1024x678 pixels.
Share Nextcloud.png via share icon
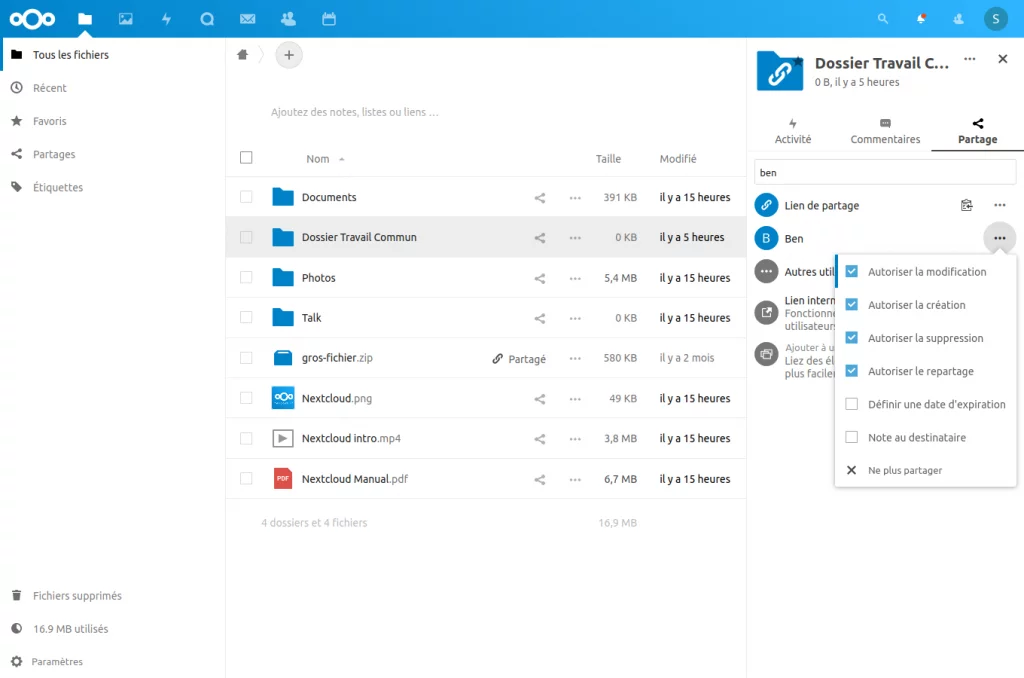coord(539,398)
